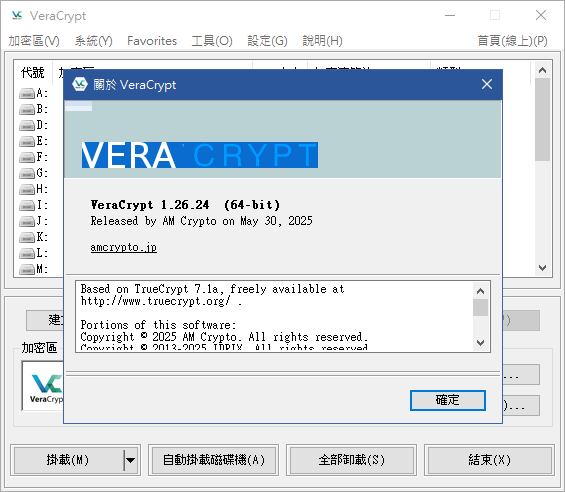
Task: Click drive icon for J: row
Action: 27,221
